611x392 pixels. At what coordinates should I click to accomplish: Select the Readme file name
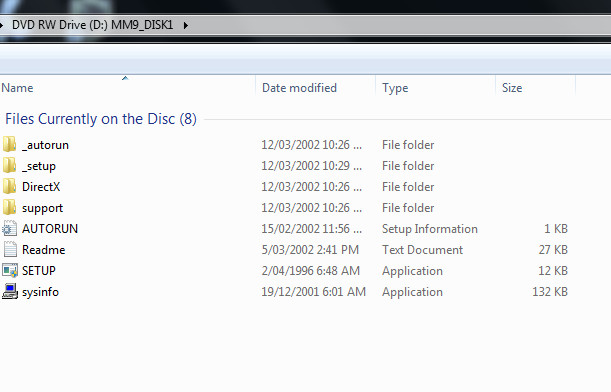(x=44, y=250)
